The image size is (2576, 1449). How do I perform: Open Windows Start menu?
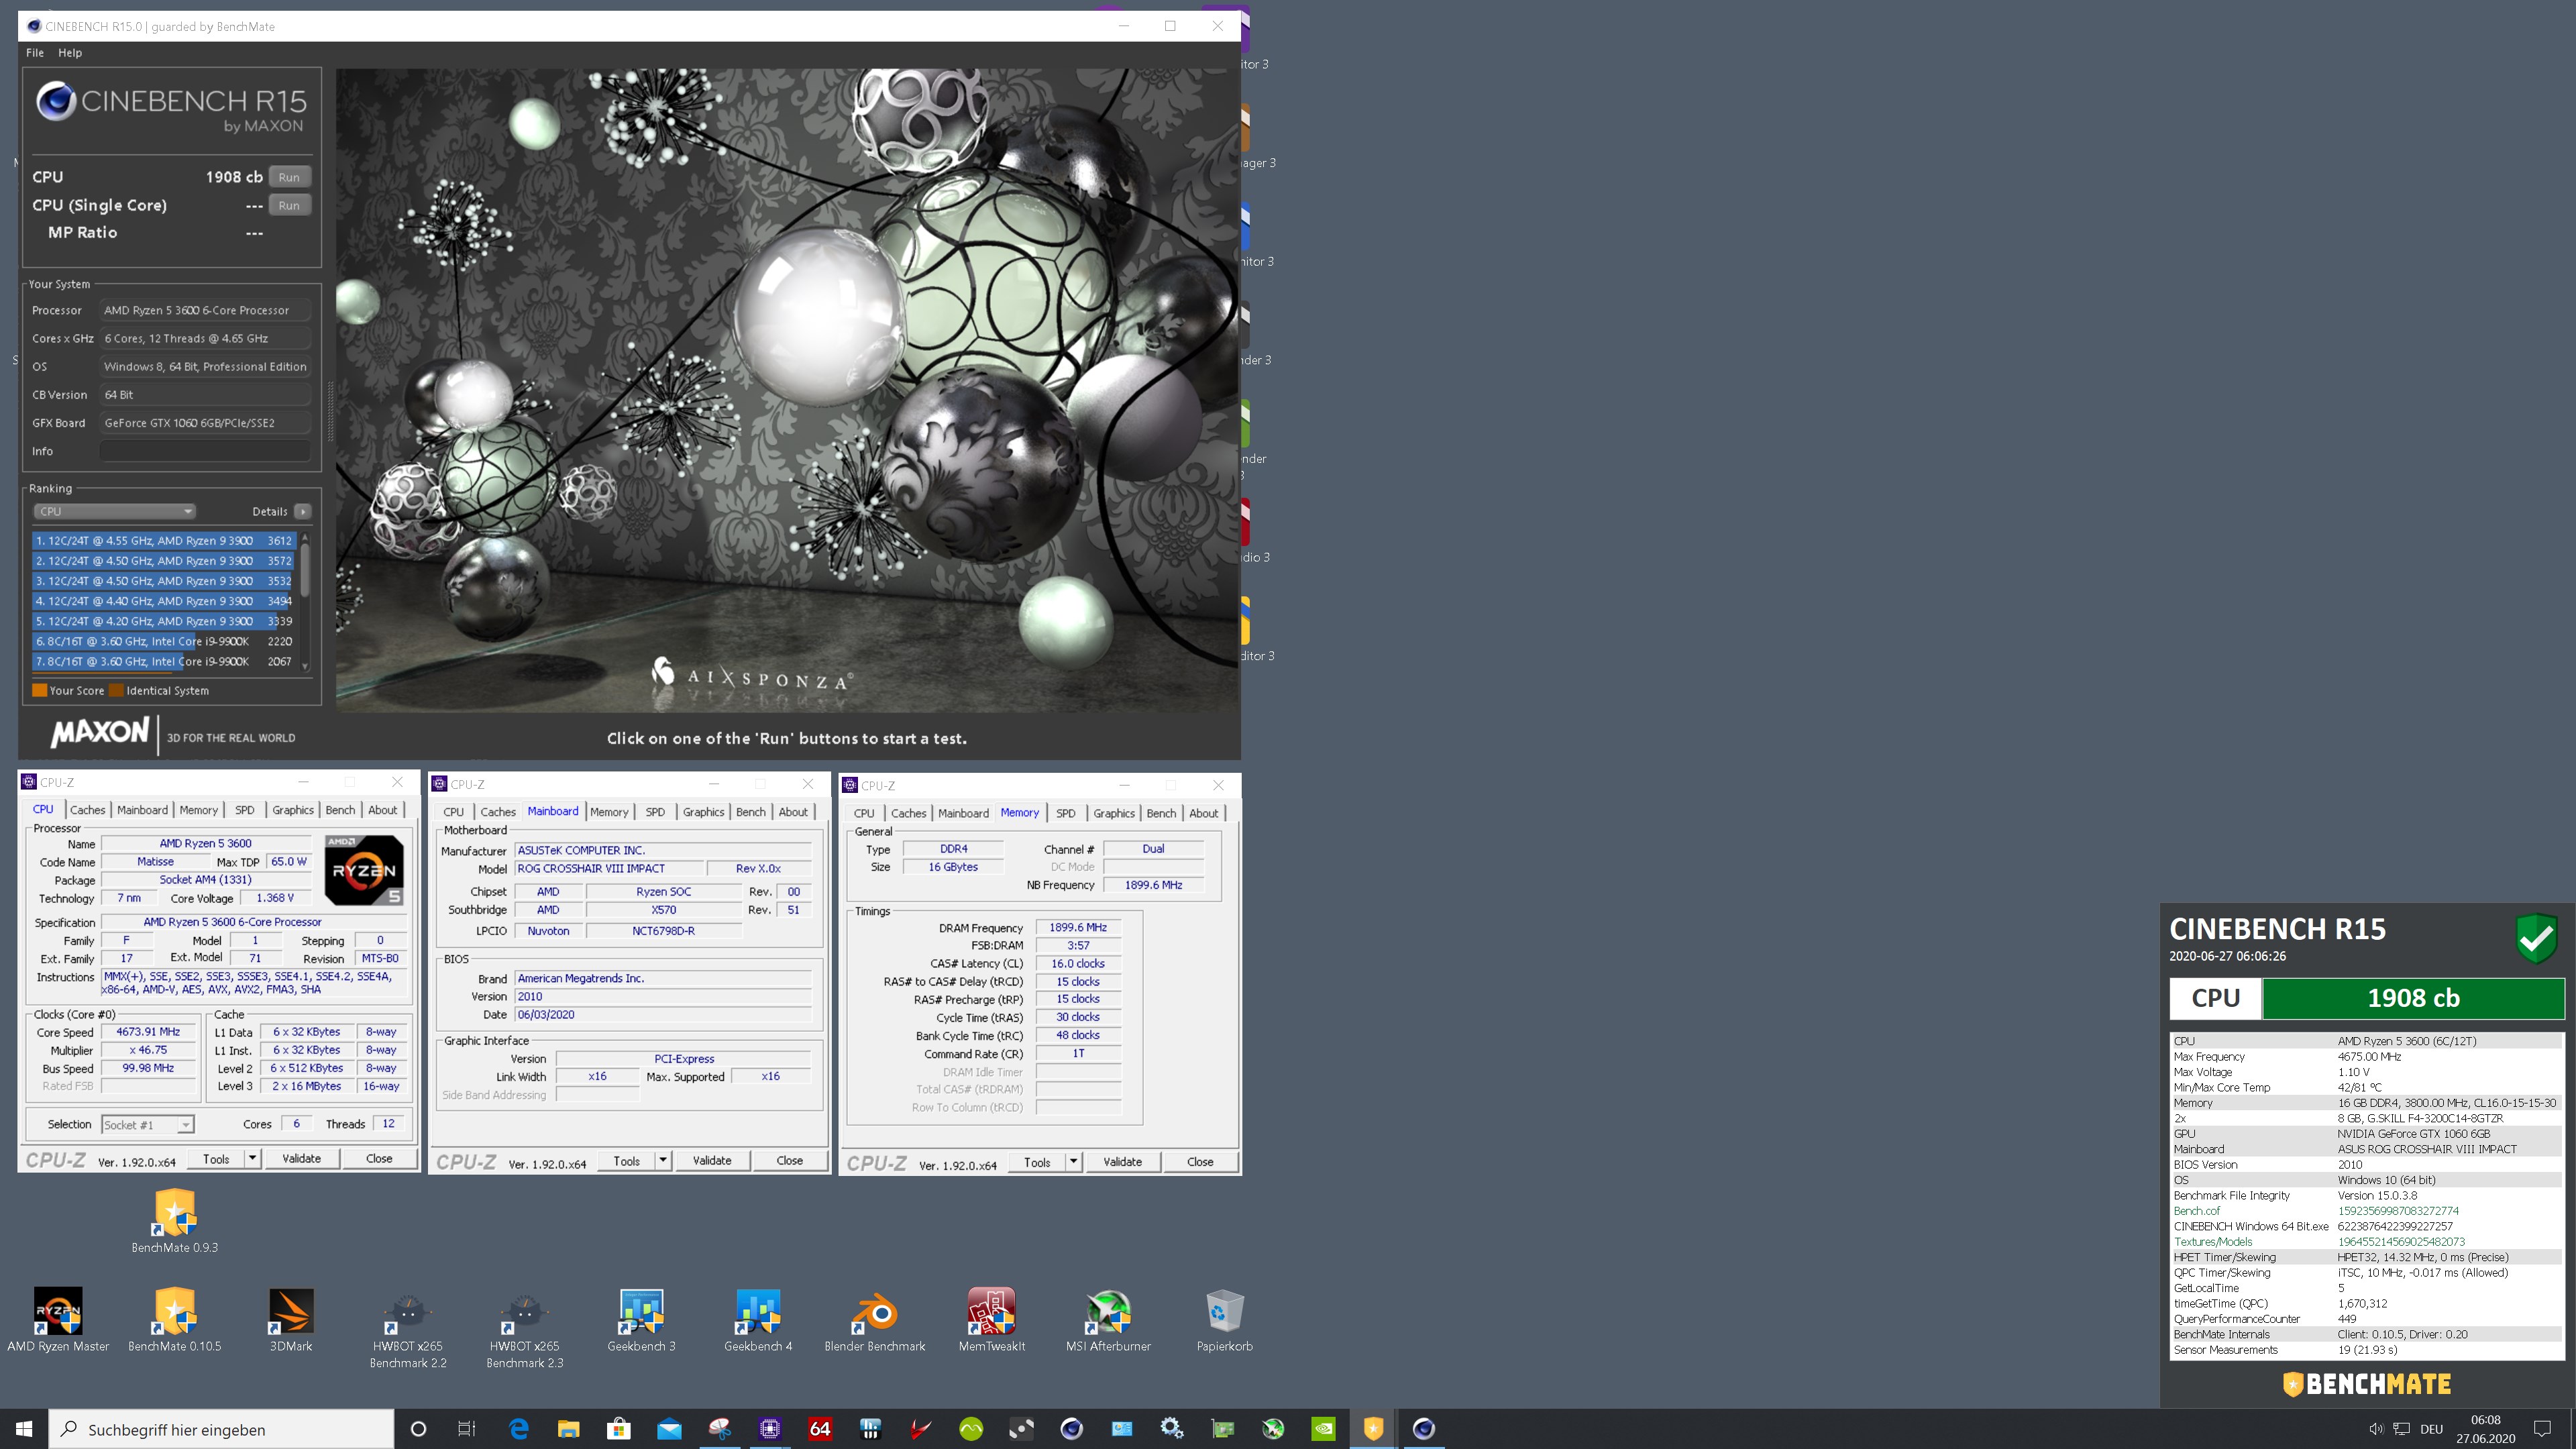click(24, 1429)
